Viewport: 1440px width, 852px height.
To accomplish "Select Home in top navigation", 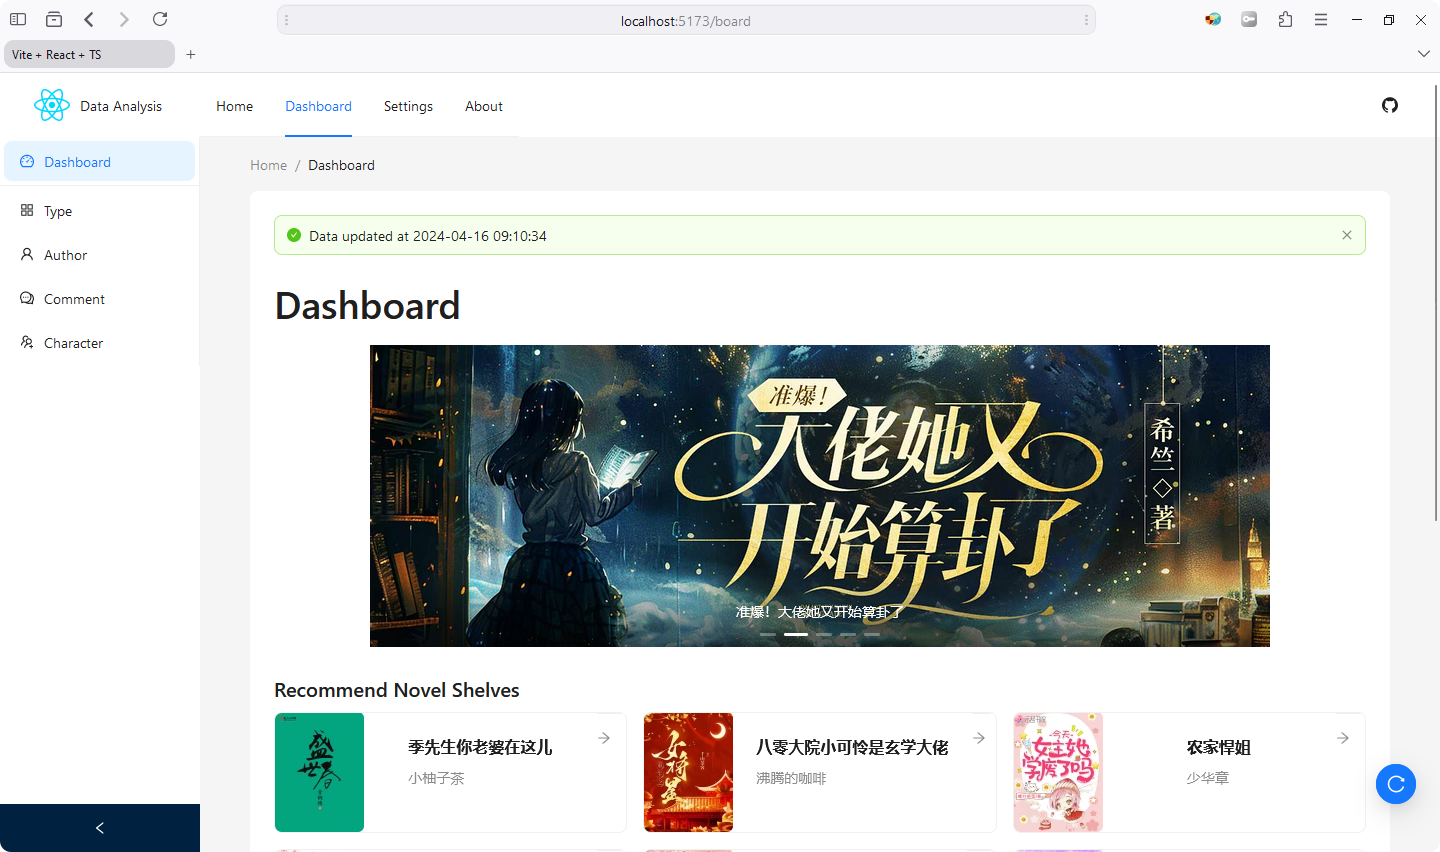I will click(x=234, y=106).
